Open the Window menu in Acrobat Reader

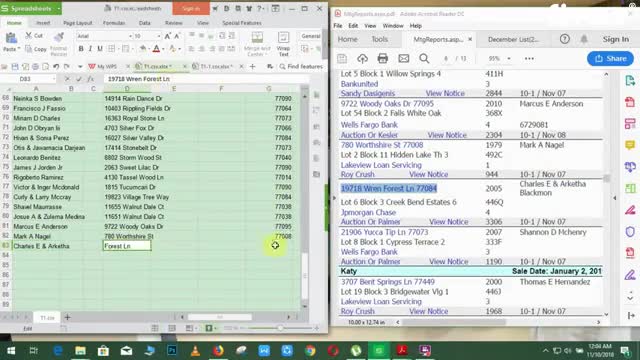(393, 26)
